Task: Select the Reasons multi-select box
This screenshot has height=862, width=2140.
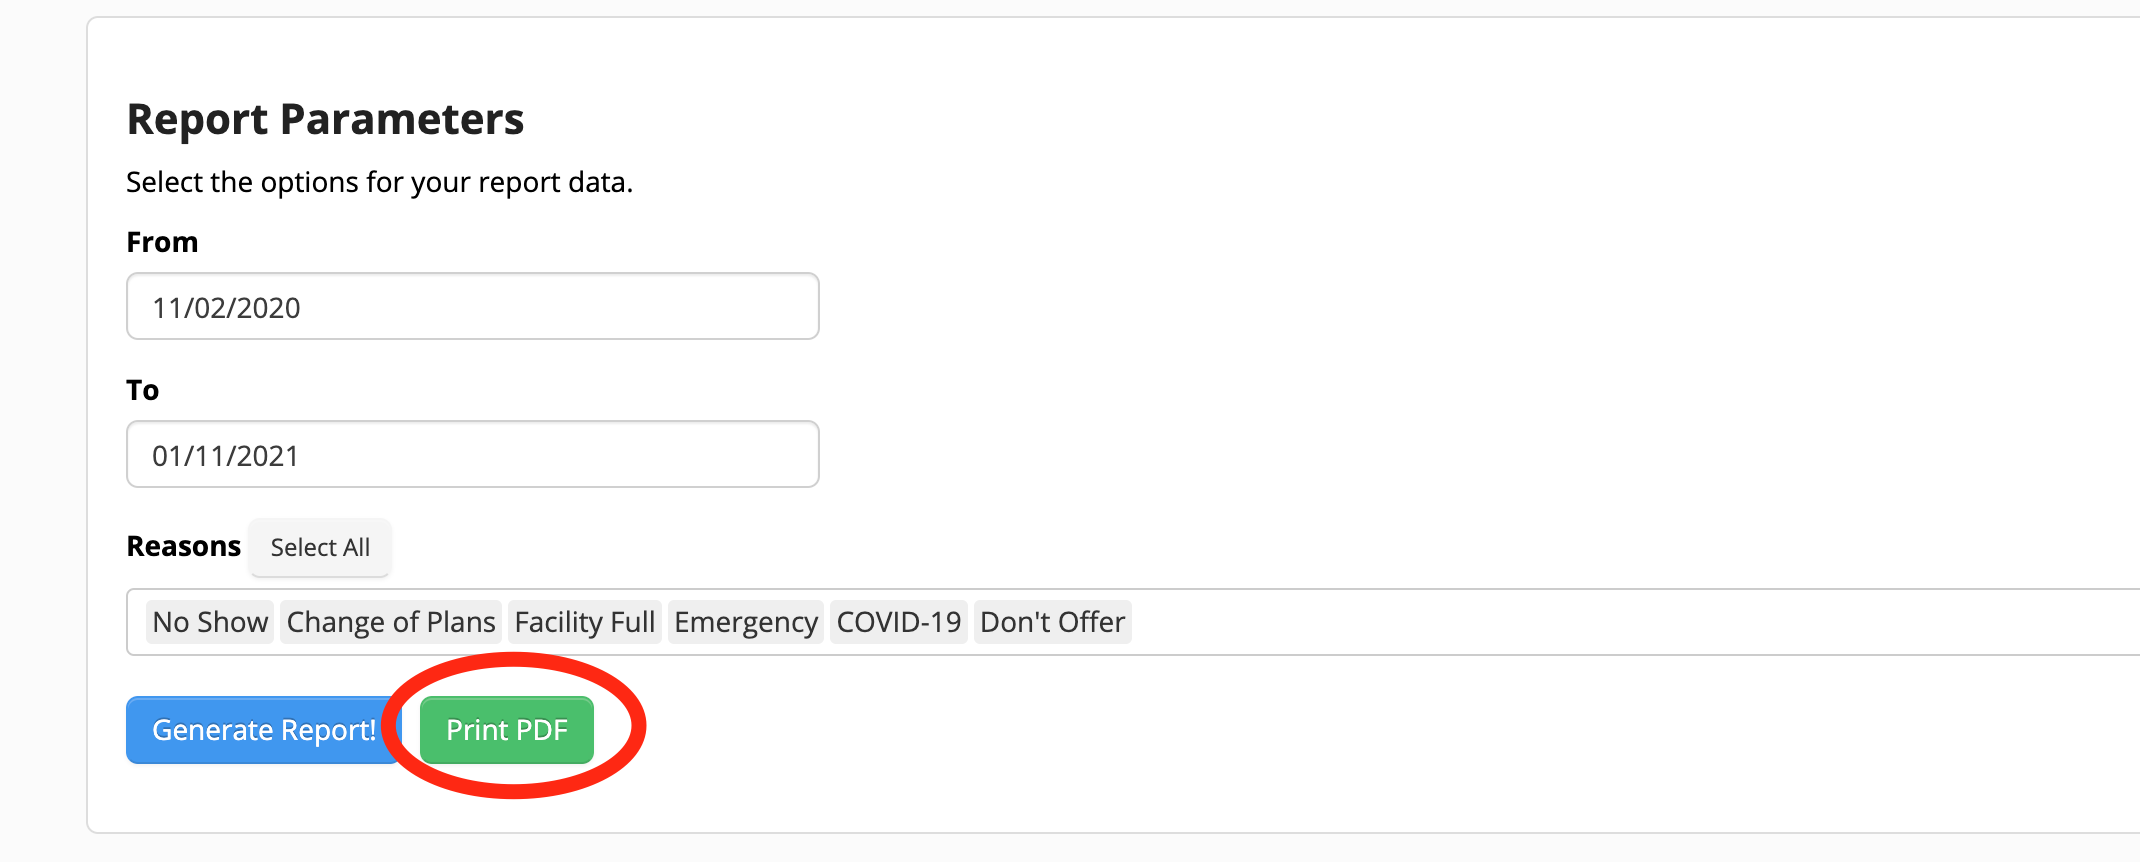Action: tap(1500, 621)
